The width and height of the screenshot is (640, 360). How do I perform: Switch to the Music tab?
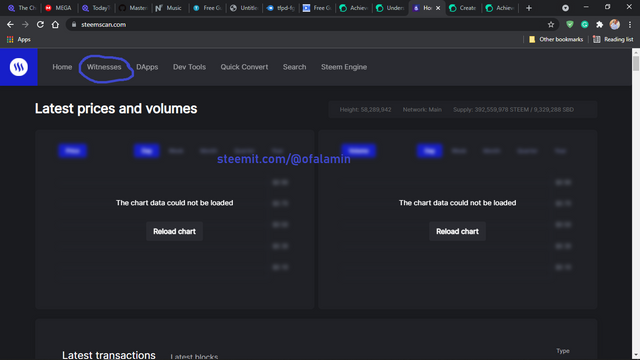pyautogui.click(x=169, y=8)
